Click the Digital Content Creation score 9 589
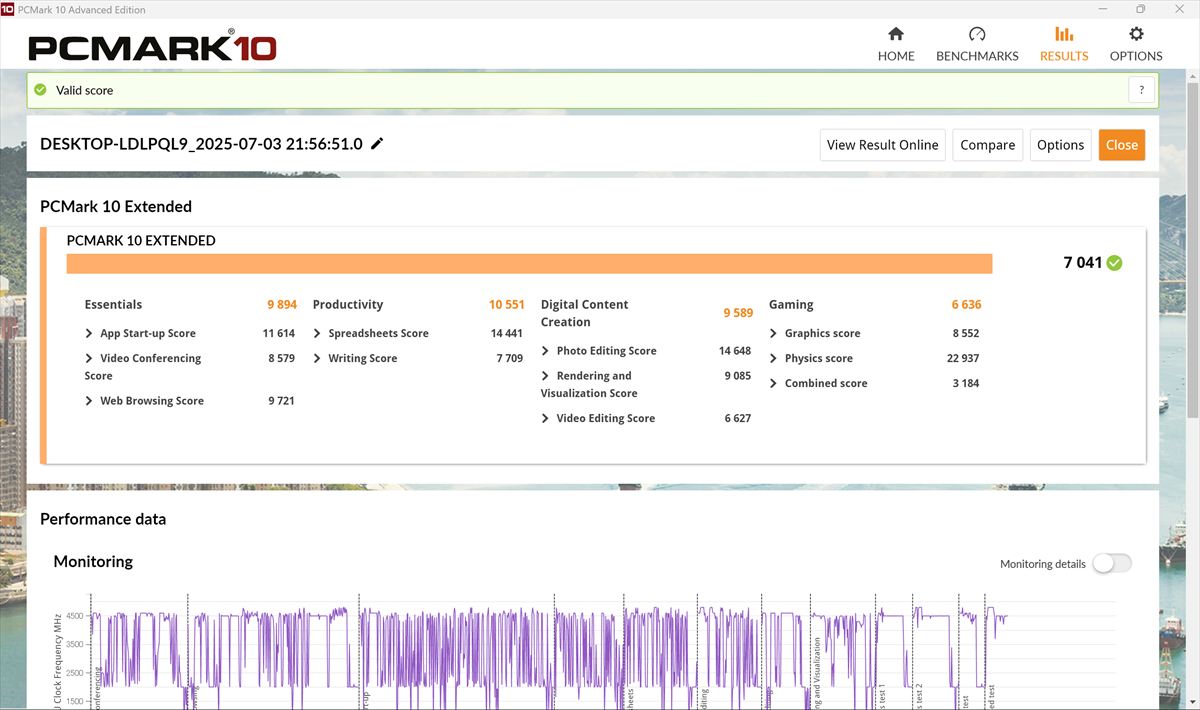Screen dimensions: 1200x710 tap(738, 313)
